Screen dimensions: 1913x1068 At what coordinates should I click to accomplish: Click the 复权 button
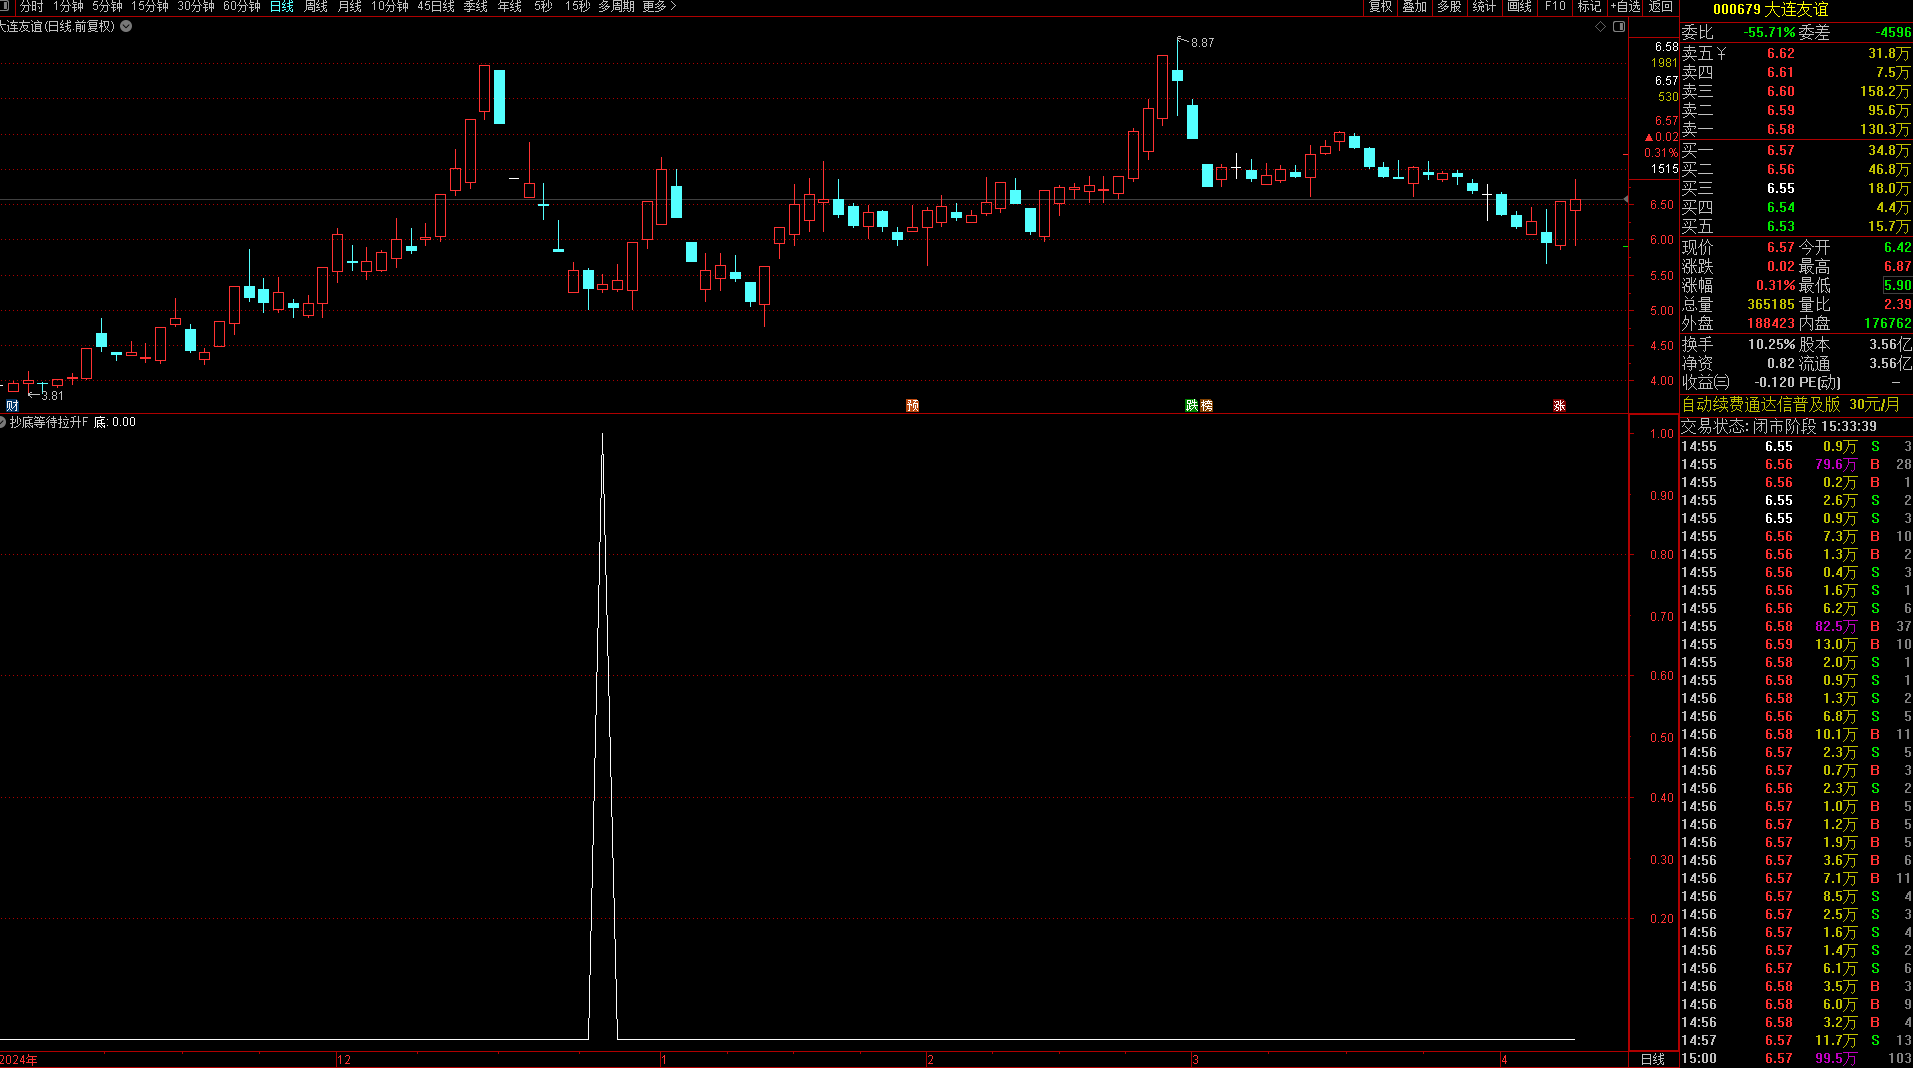click(x=1381, y=6)
